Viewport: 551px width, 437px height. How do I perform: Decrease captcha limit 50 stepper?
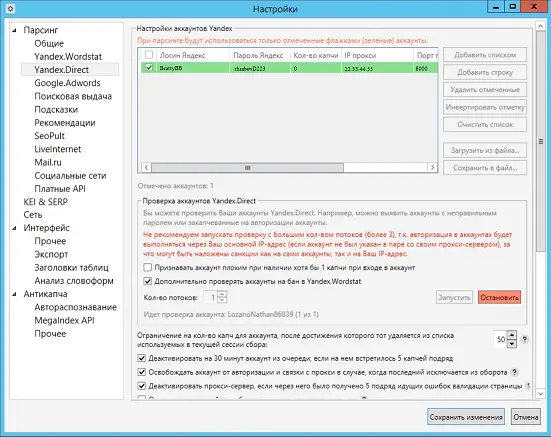tap(512, 344)
